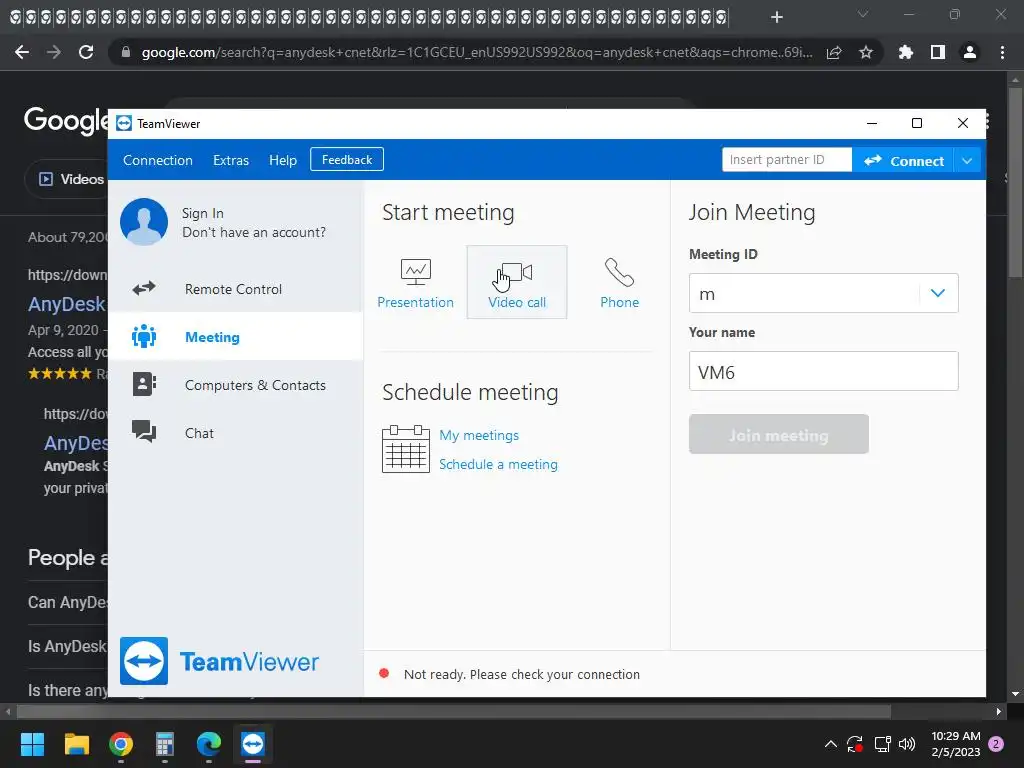The height and width of the screenshot is (768, 1024).
Task: Click the schedule calendar icon
Action: pyautogui.click(x=406, y=449)
